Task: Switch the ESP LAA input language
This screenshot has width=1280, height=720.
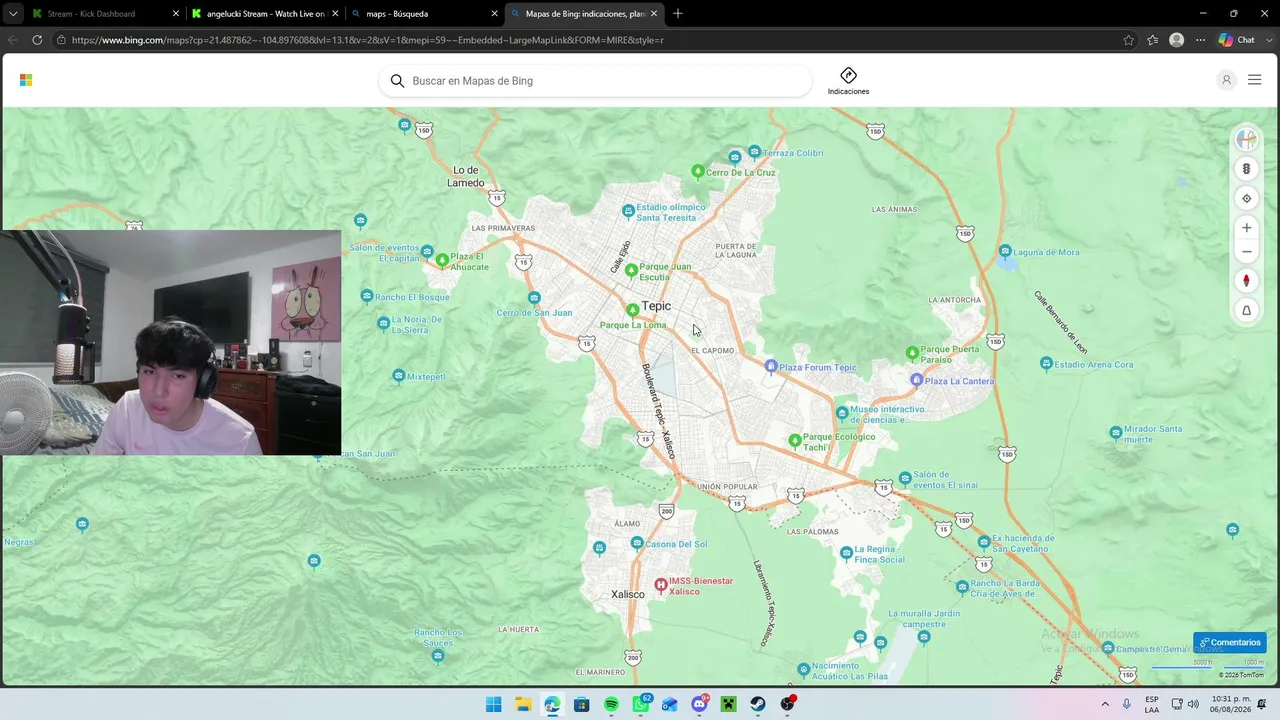Action: (x=1152, y=704)
